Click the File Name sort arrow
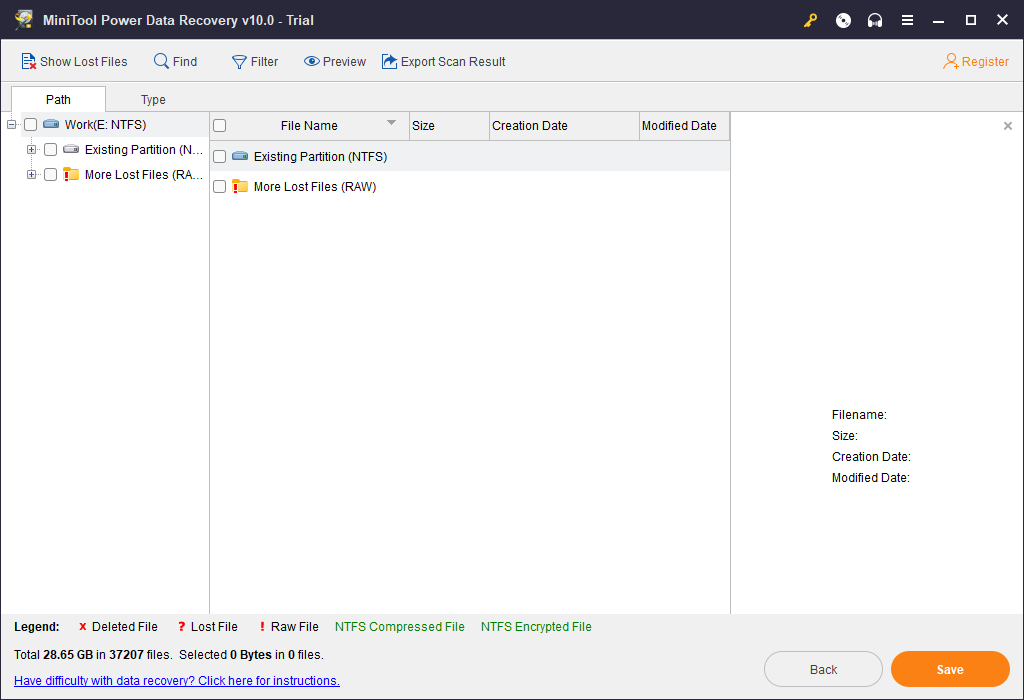The image size is (1024, 700). (391, 122)
